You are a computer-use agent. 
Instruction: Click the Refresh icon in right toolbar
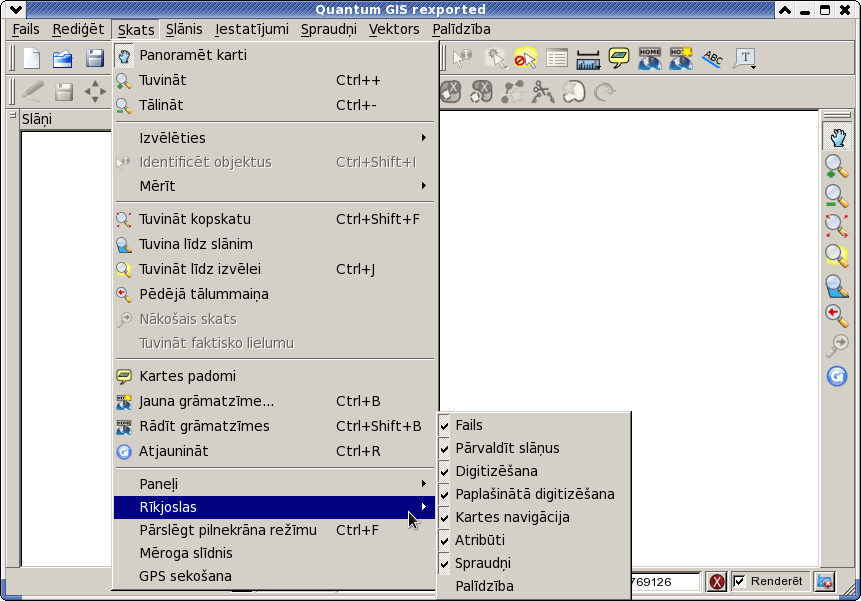[x=837, y=376]
